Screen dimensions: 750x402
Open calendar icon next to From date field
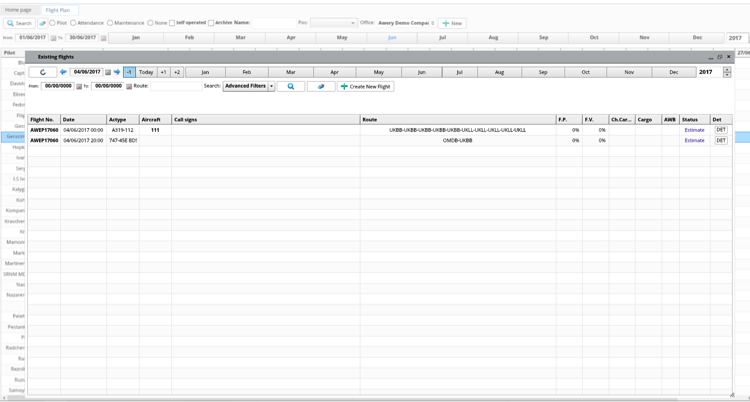79,87
